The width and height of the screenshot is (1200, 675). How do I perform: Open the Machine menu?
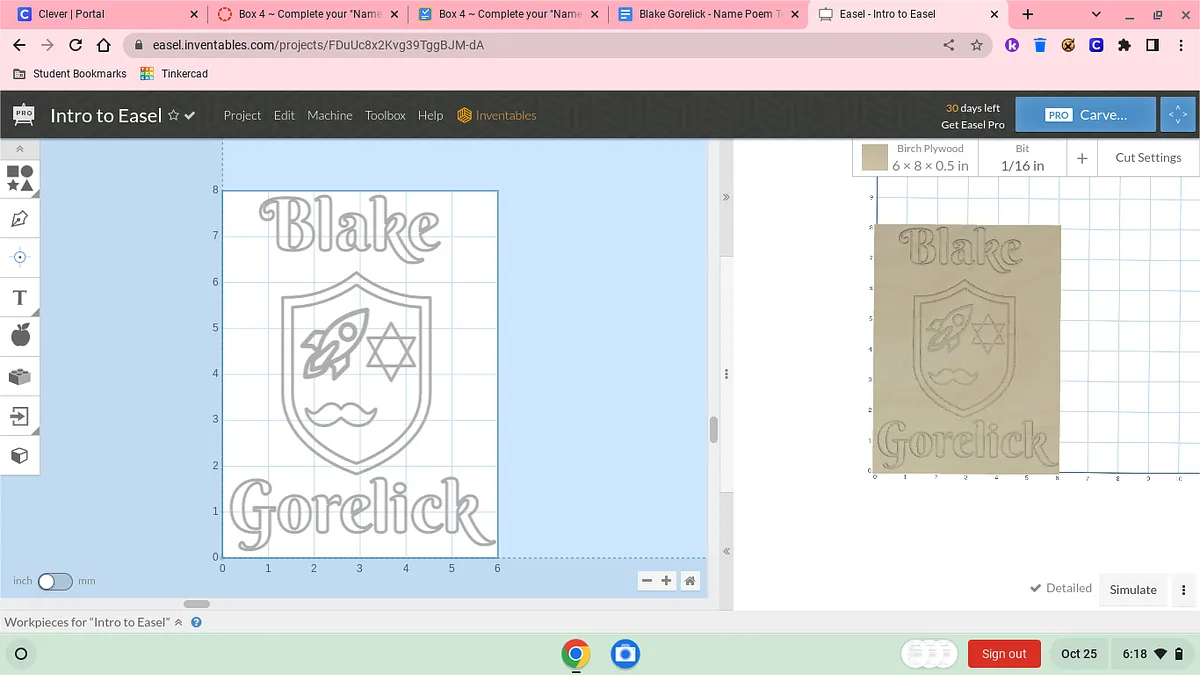tap(330, 115)
